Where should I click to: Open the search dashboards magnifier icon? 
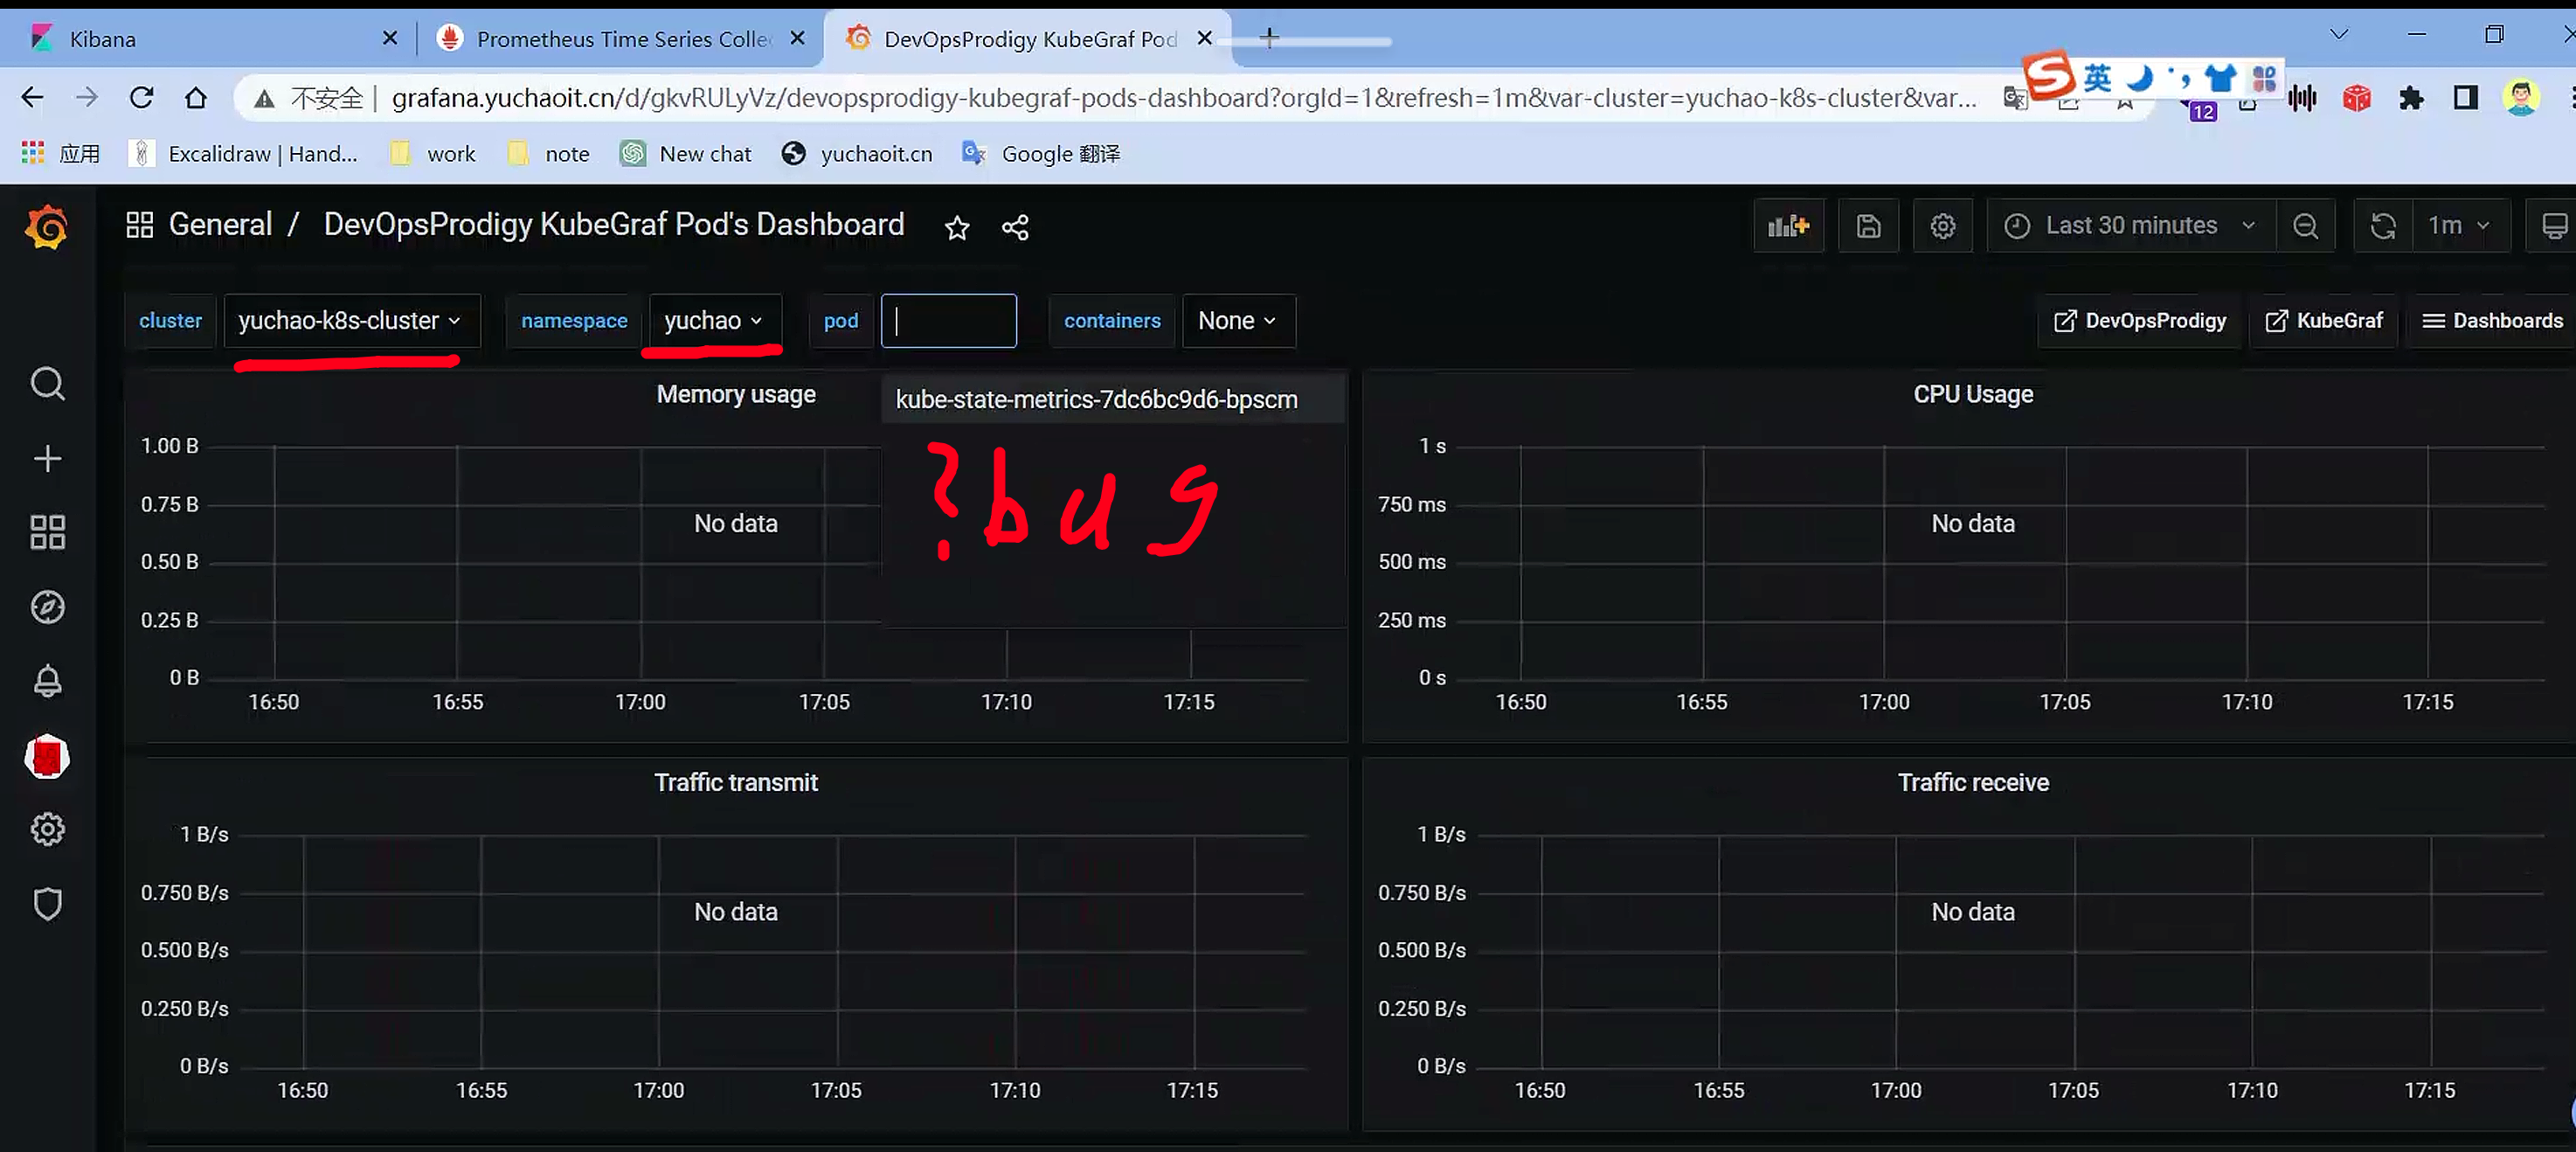pyautogui.click(x=47, y=384)
